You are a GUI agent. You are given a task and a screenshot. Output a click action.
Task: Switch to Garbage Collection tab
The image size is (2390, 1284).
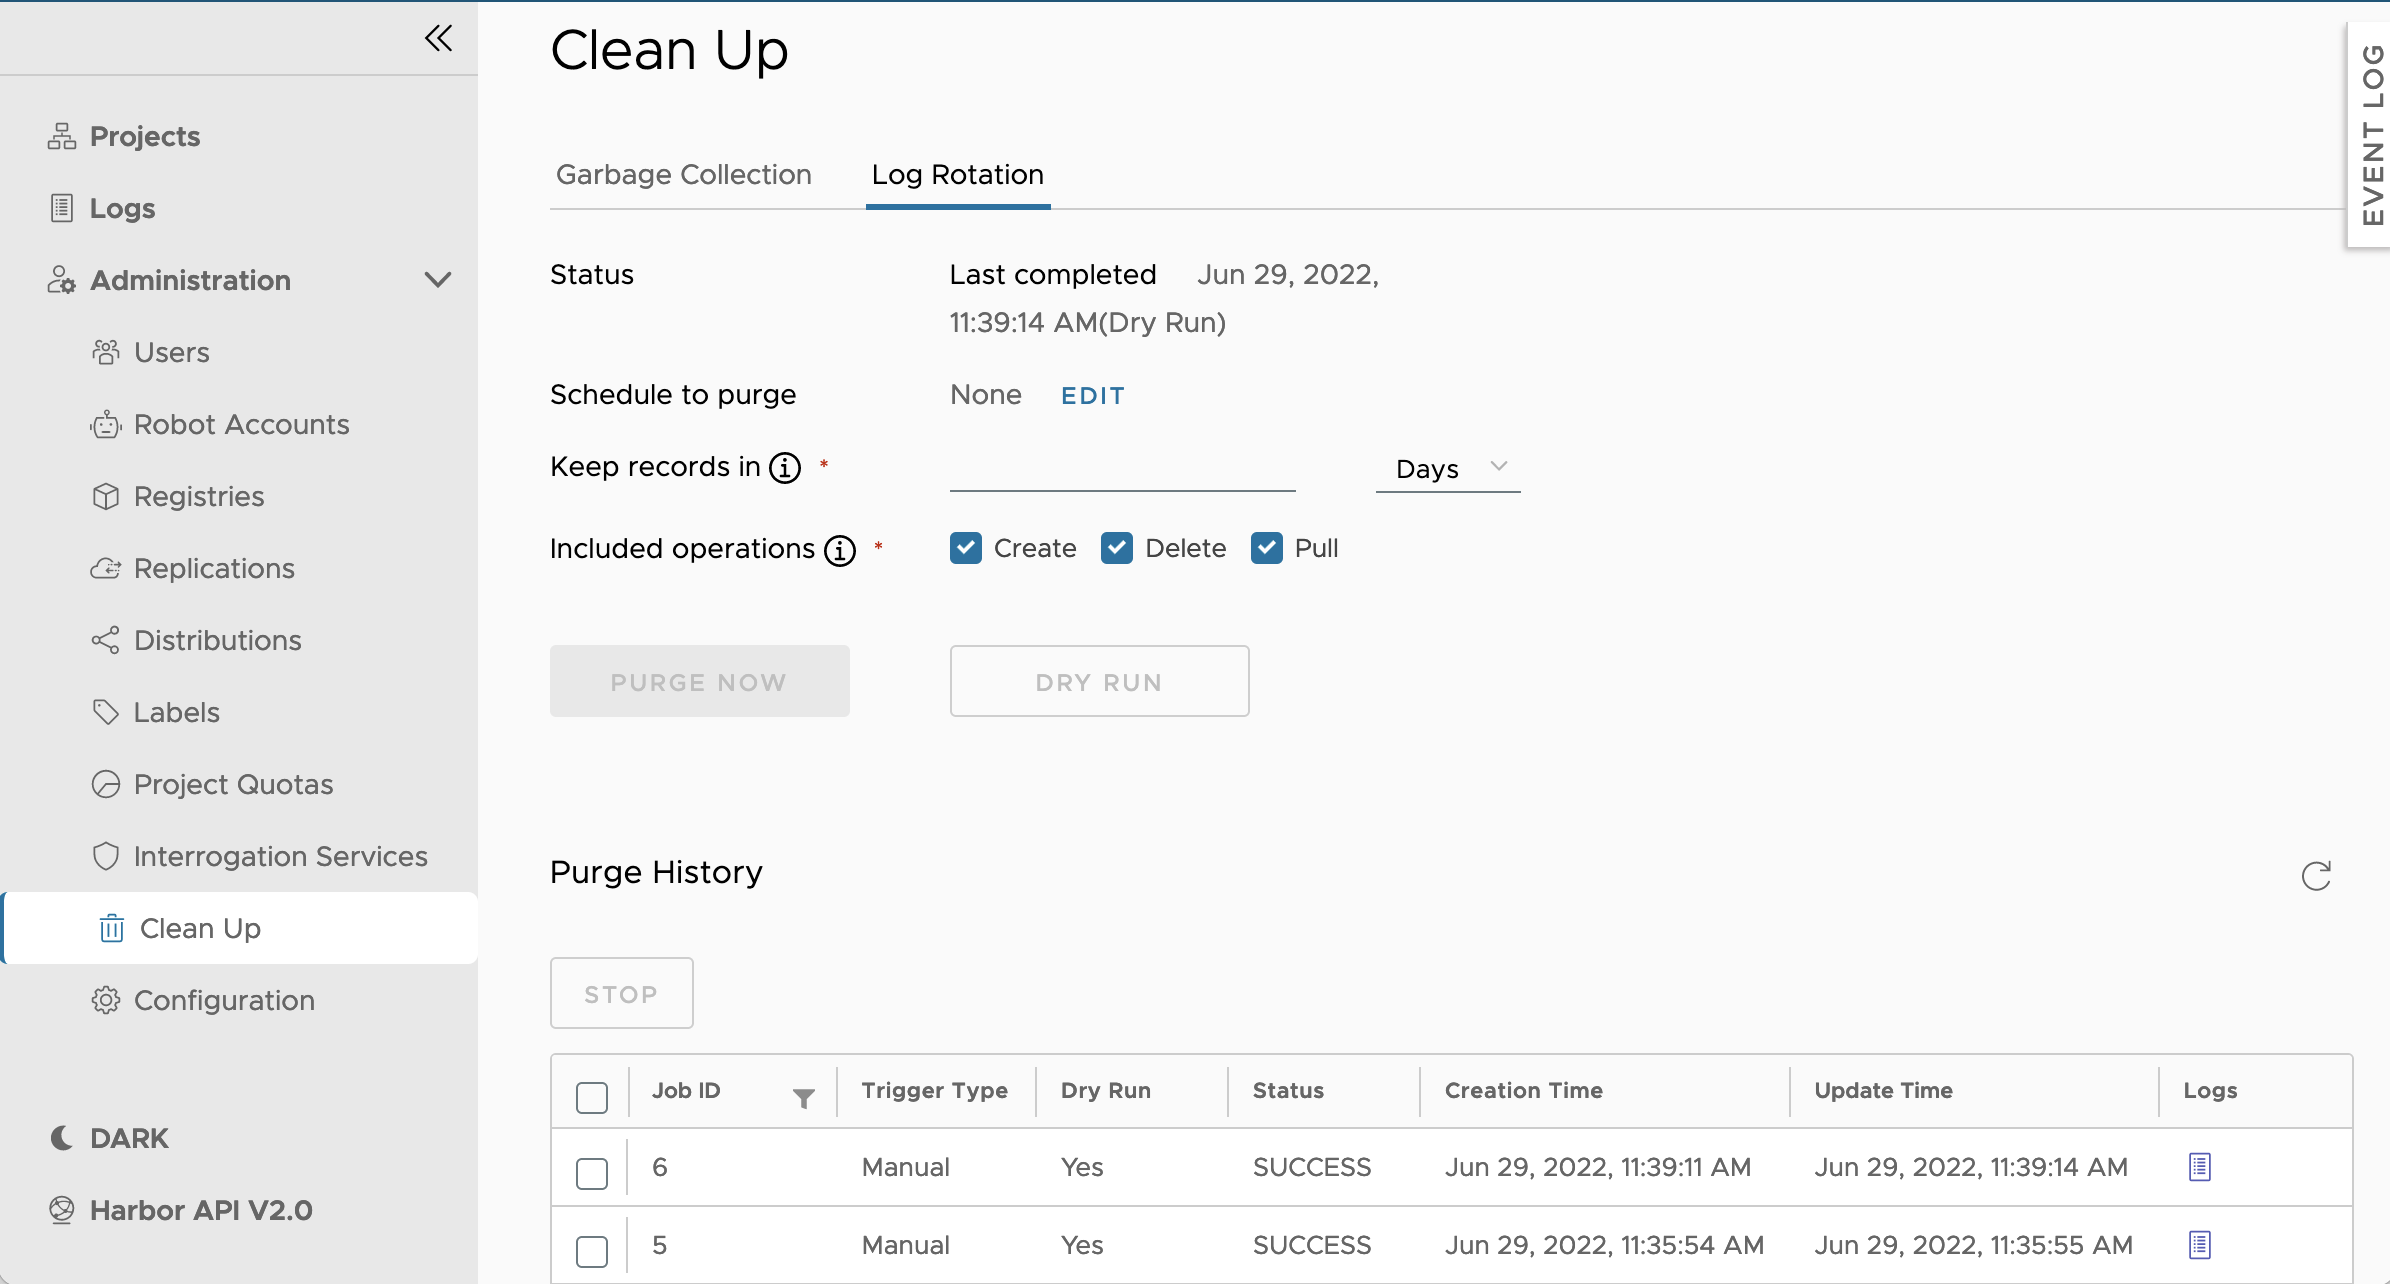click(684, 174)
